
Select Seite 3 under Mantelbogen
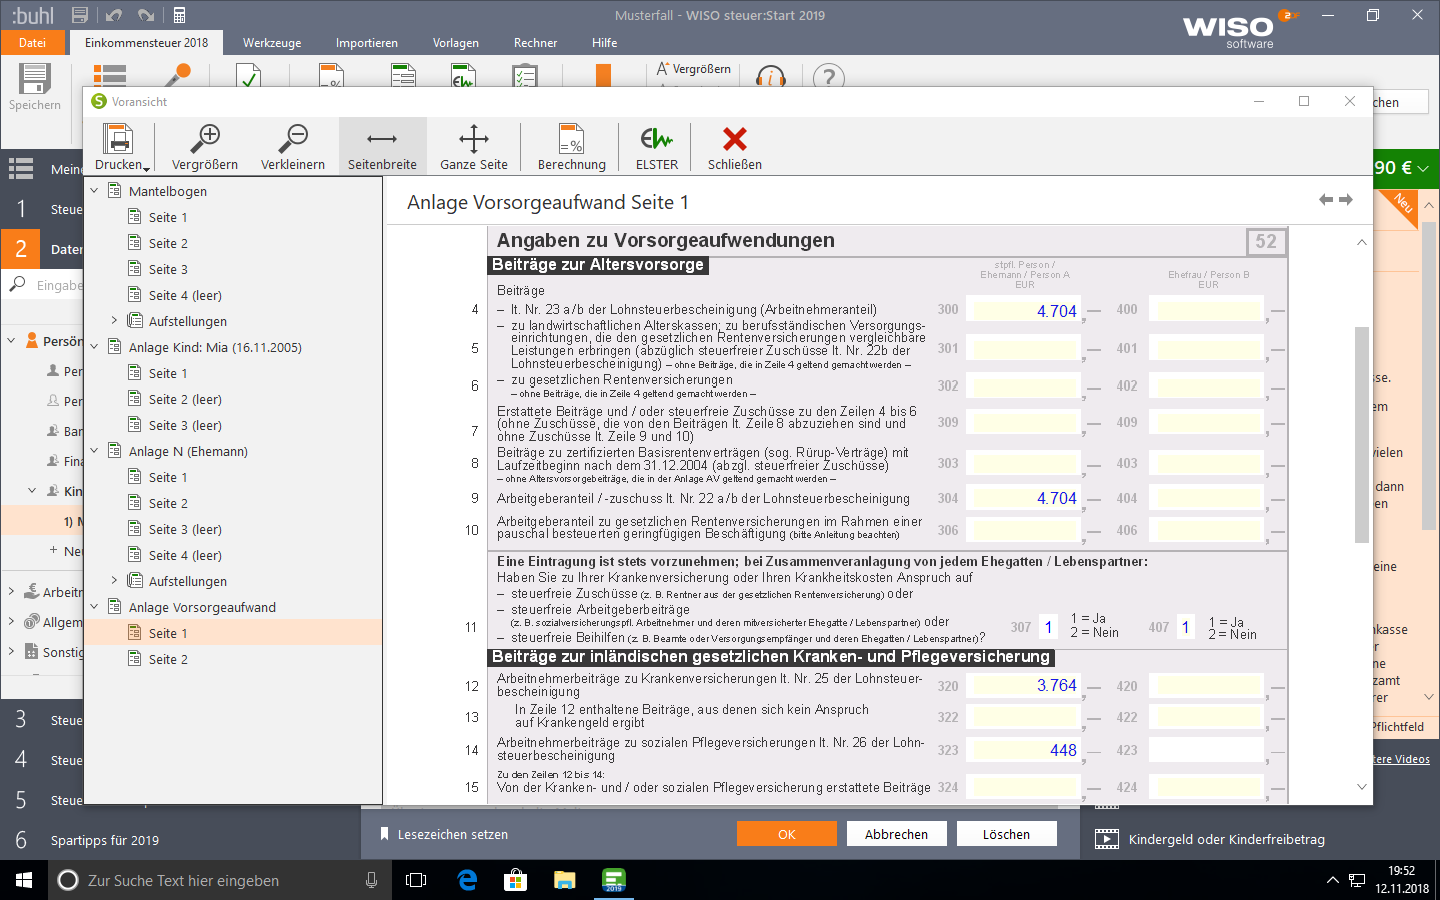[168, 269]
